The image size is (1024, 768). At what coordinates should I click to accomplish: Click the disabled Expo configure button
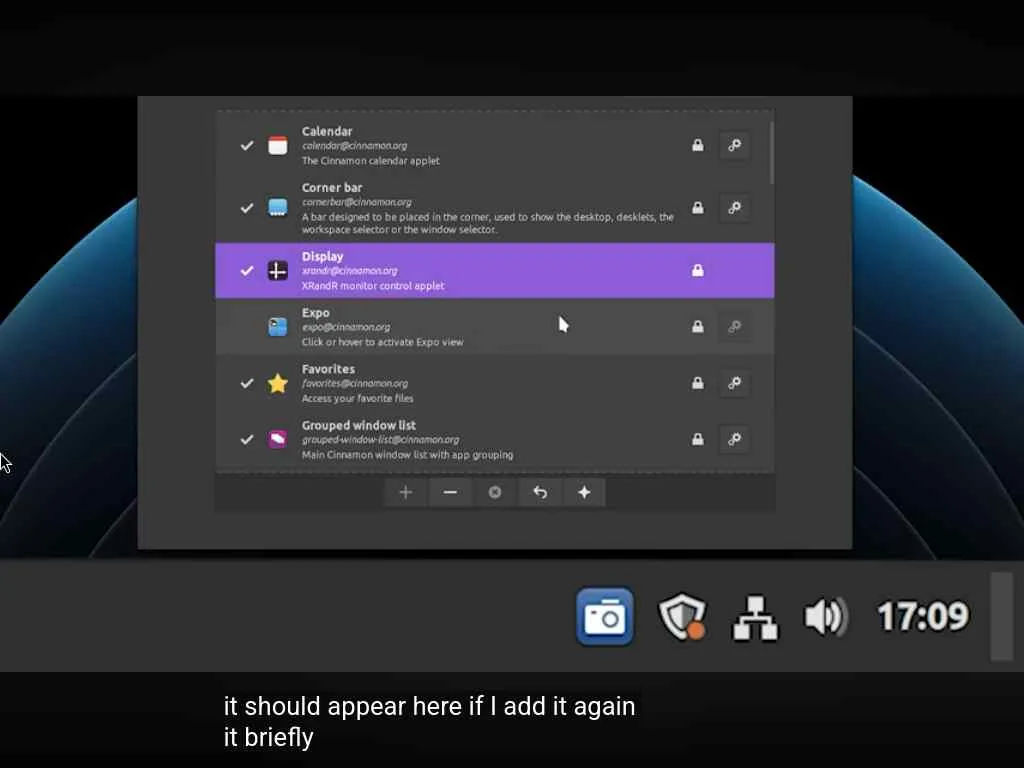pyautogui.click(x=734, y=327)
